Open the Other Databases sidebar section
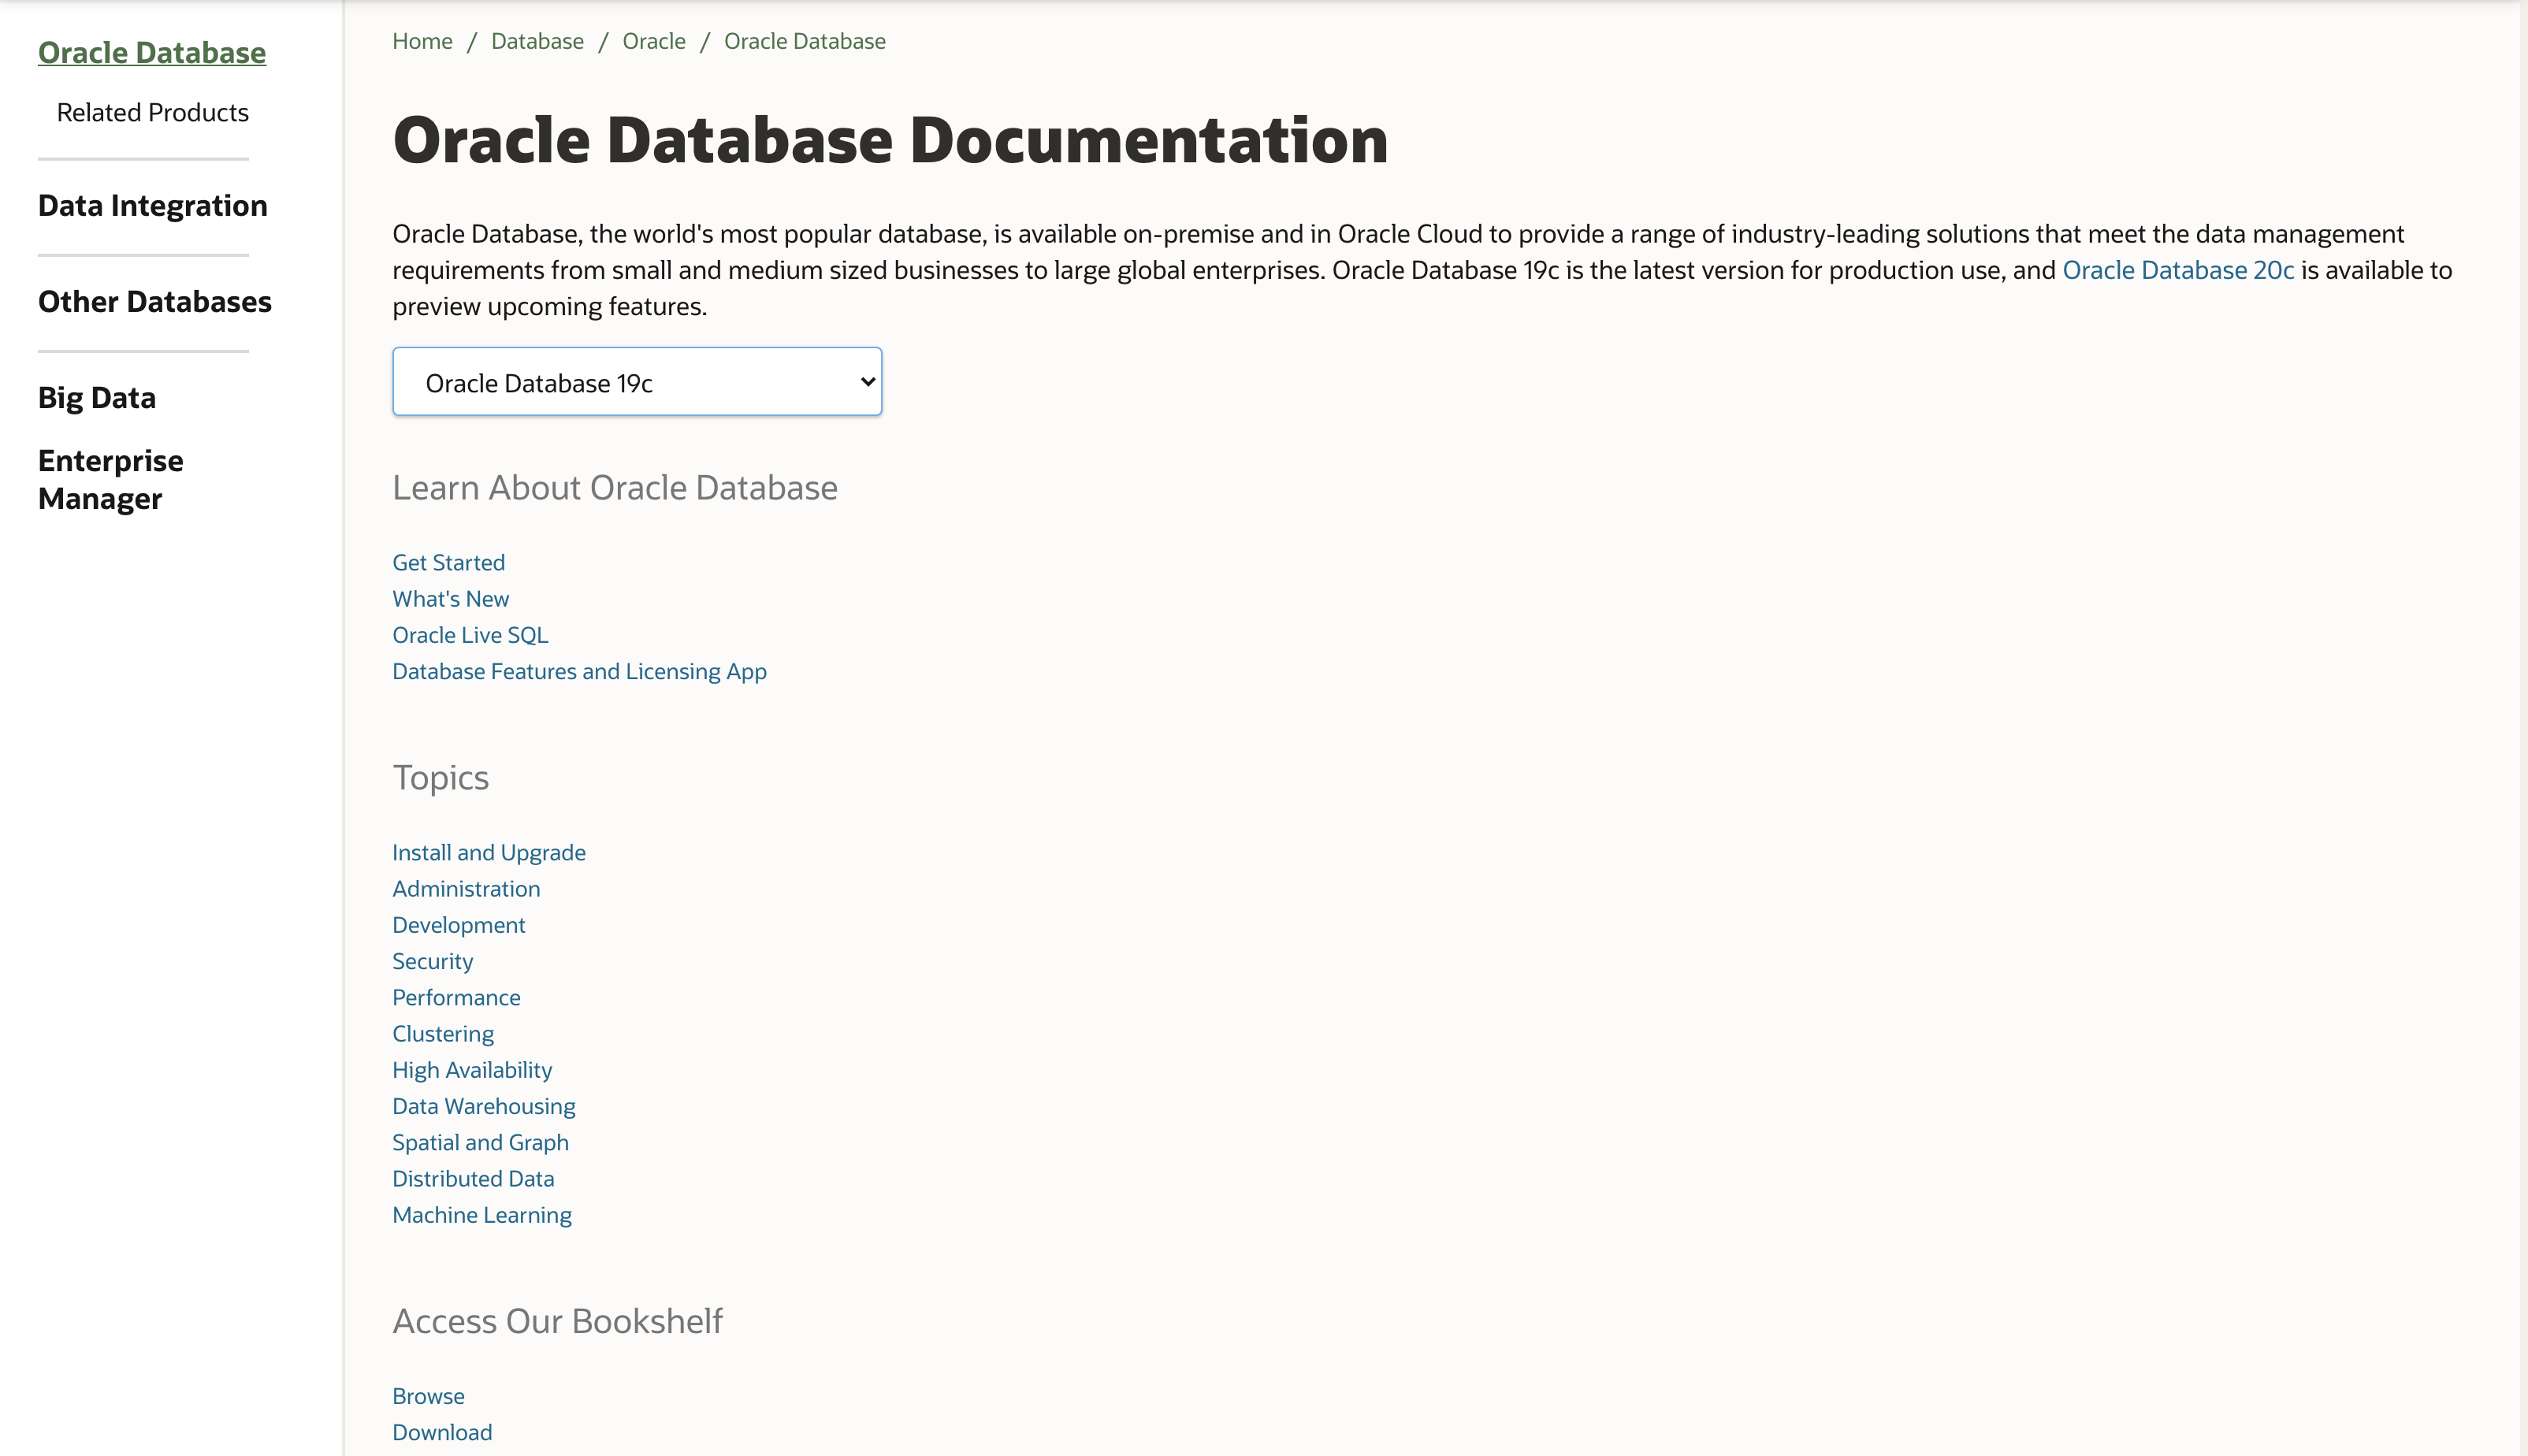 (155, 302)
